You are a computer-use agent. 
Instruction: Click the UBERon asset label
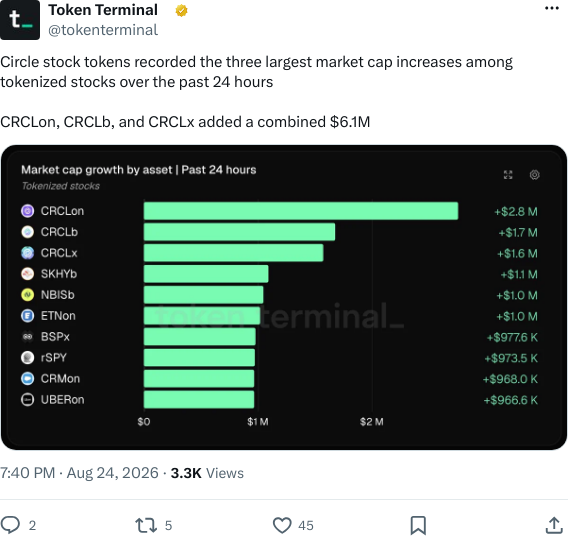click(x=62, y=399)
